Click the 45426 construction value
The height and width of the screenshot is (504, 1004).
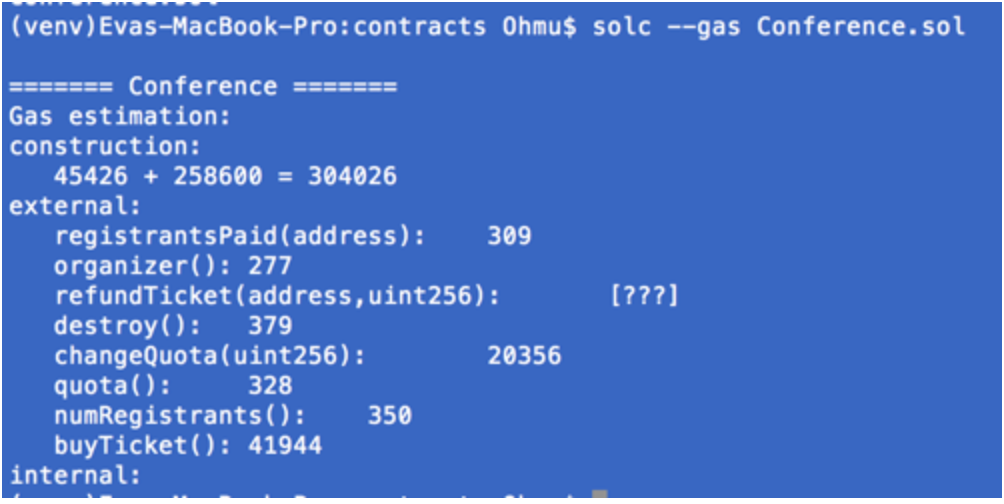pyautogui.click(x=90, y=177)
